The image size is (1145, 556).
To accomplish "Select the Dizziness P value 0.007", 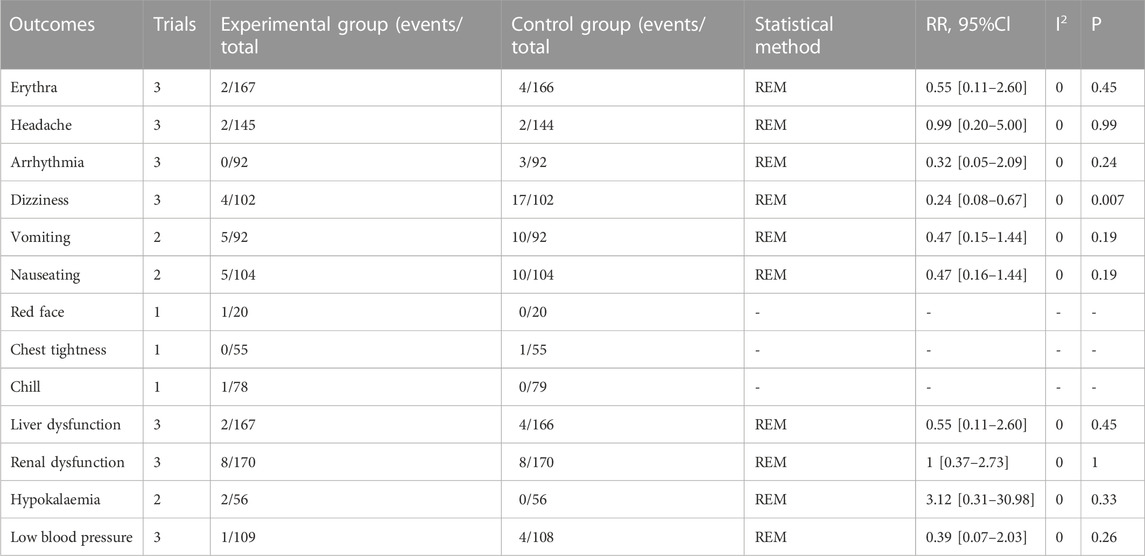I will tap(1107, 200).
